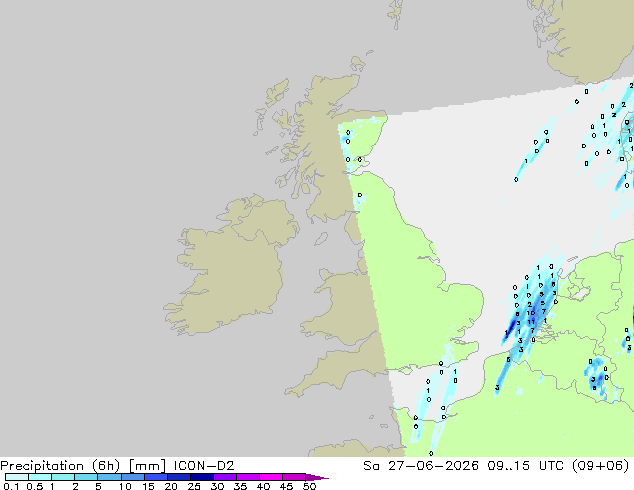Select the 5–10 mm legend color swatch

(109, 477)
